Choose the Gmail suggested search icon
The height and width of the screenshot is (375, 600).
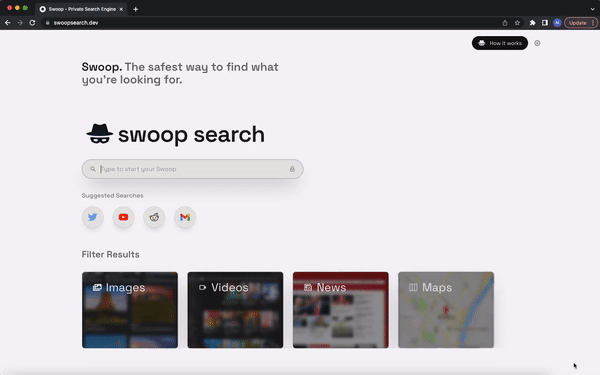pos(185,217)
